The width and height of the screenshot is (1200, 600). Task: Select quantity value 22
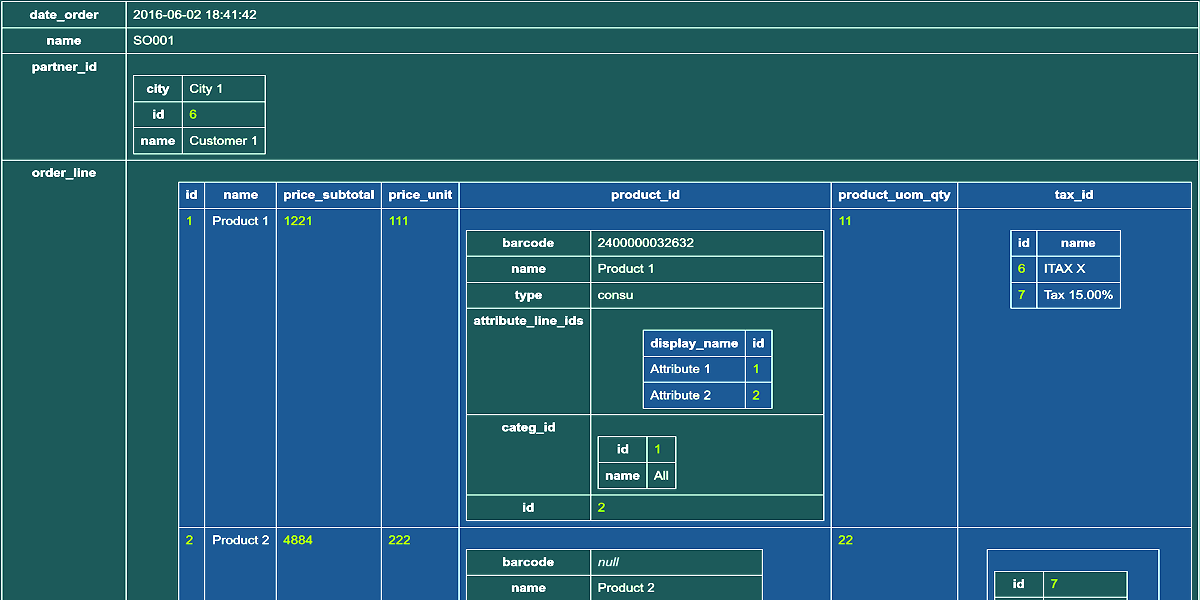(x=845, y=540)
